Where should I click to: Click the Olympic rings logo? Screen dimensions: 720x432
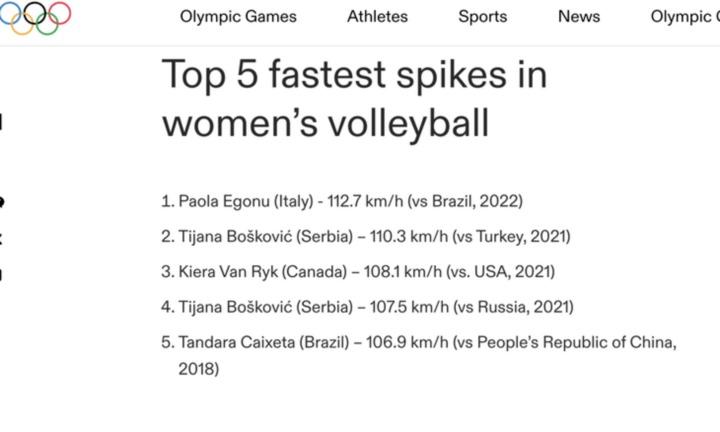(36, 16)
